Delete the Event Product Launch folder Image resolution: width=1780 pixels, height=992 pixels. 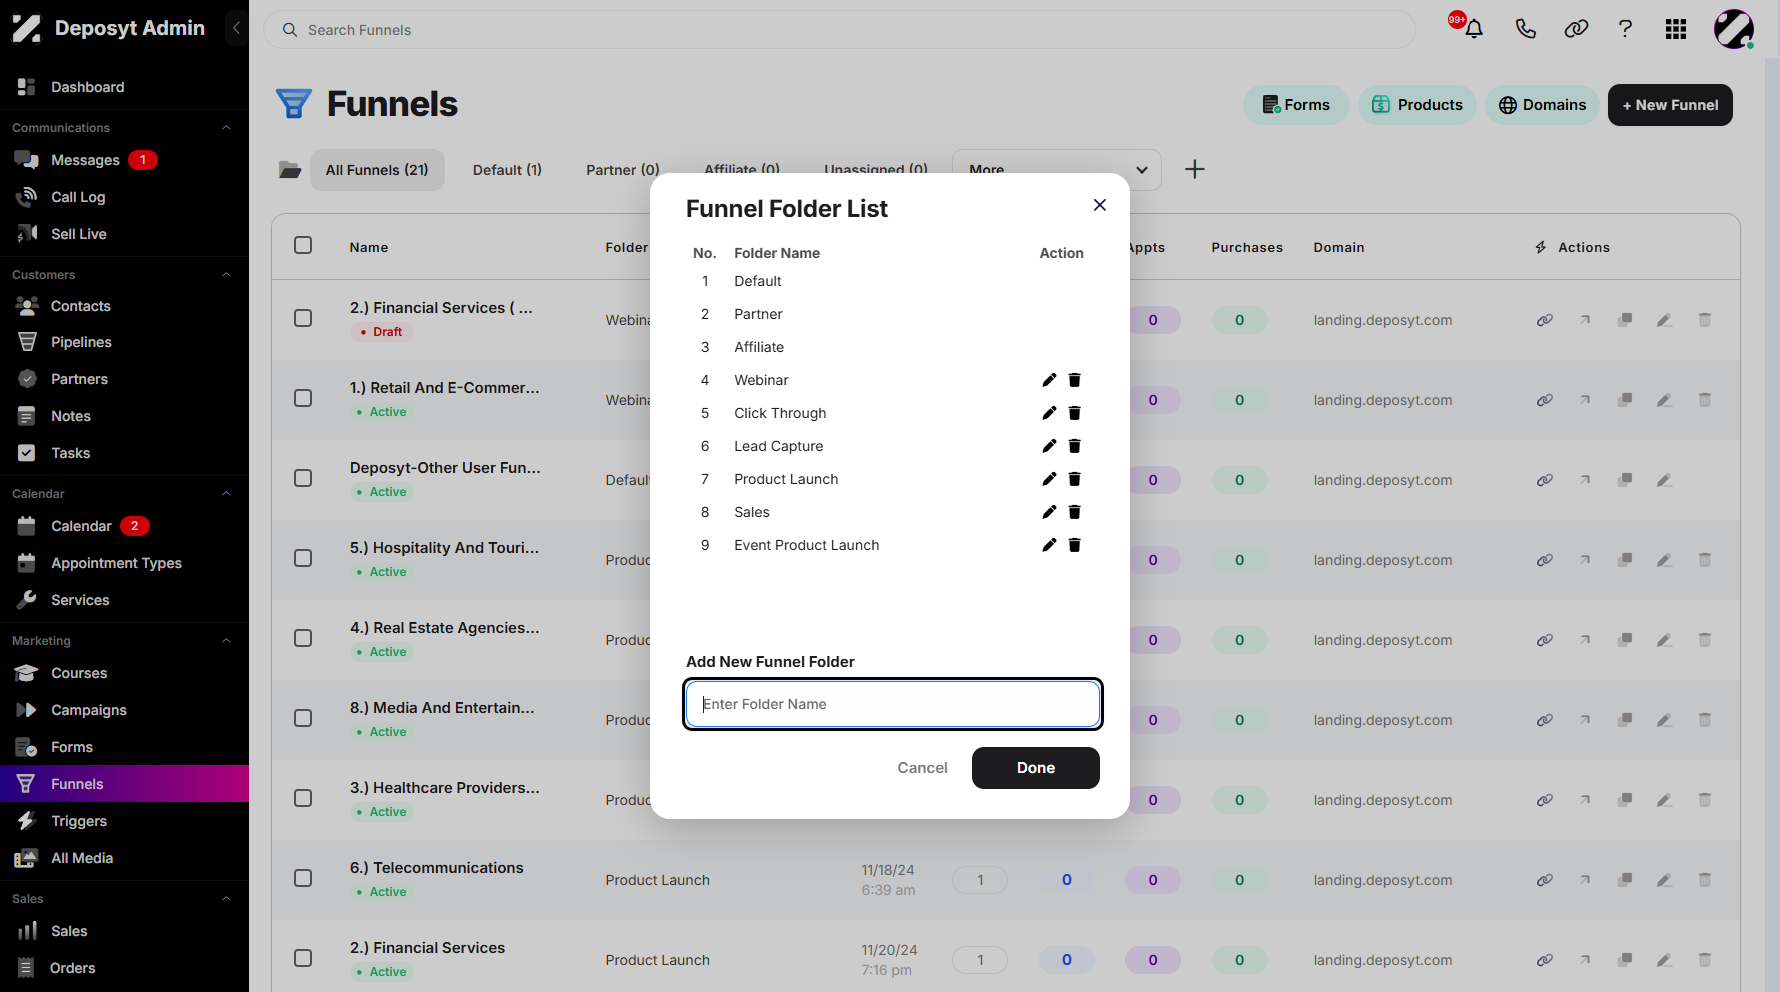[x=1075, y=545]
